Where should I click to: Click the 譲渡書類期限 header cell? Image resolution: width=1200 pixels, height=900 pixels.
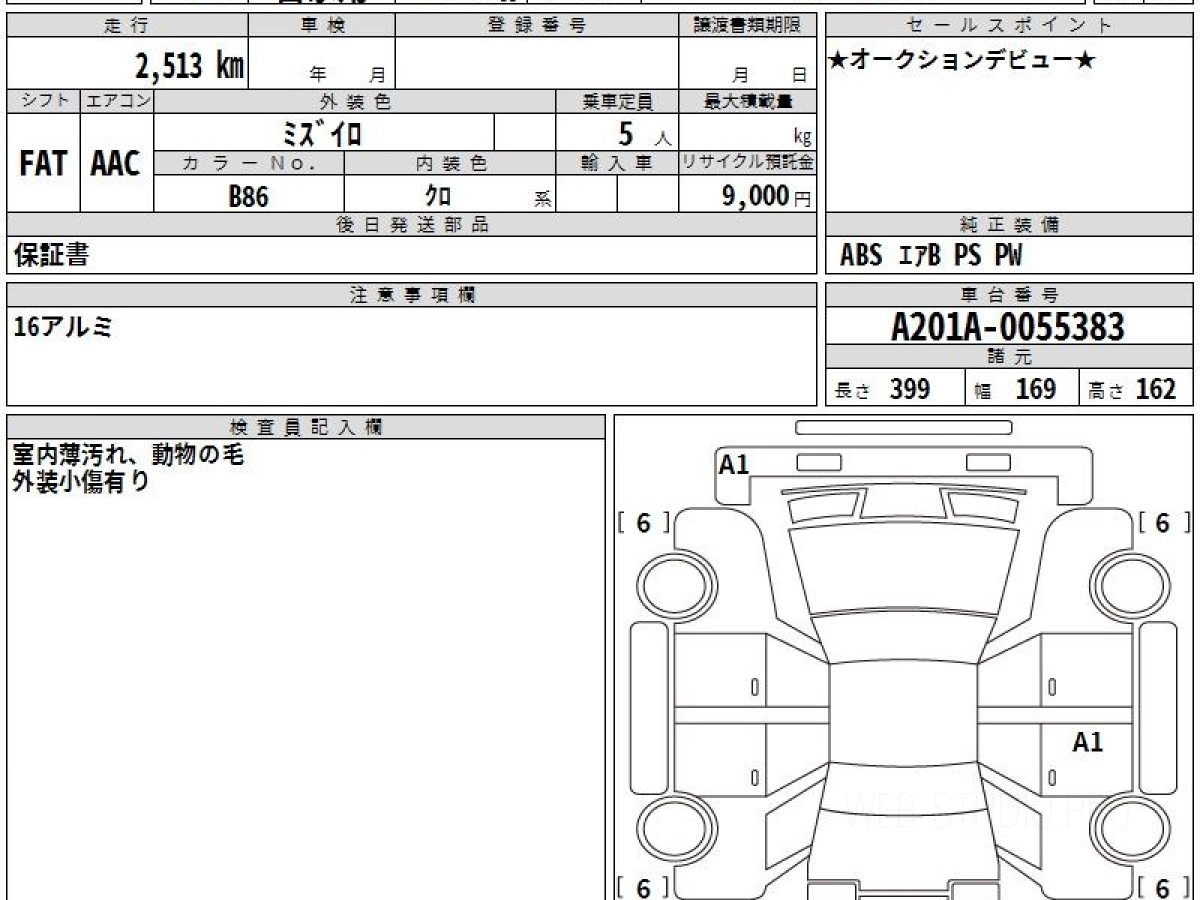tap(747, 26)
